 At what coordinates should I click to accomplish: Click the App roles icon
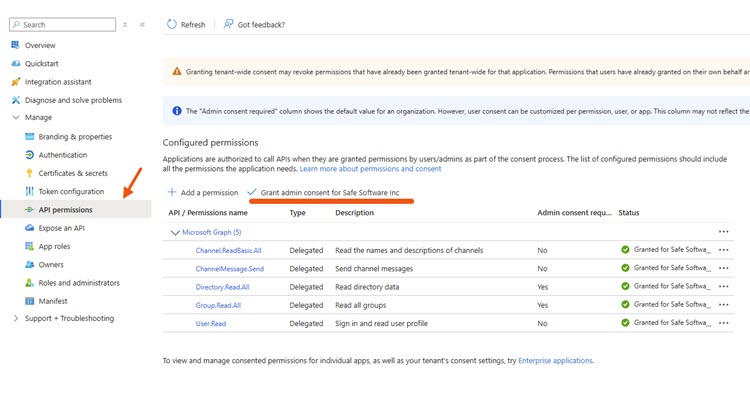pos(30,246)
